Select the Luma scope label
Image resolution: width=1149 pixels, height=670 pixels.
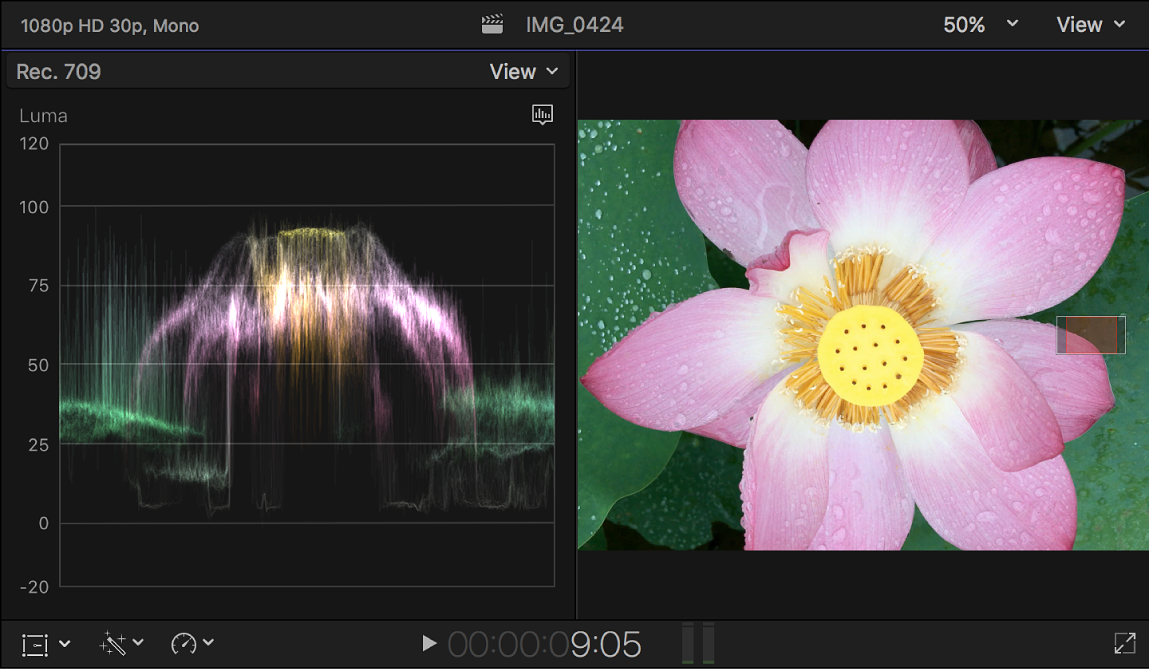43,115
